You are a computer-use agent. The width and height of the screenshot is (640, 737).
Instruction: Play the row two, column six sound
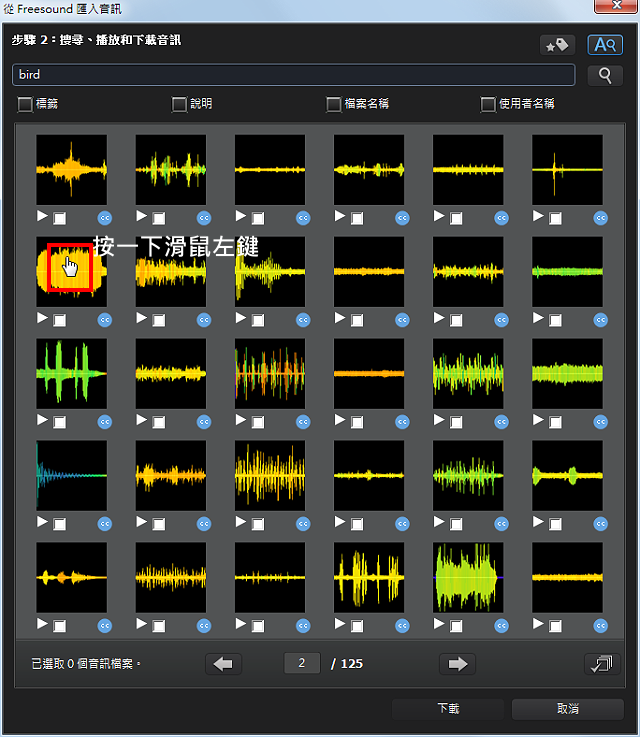(x=538, y=318)
